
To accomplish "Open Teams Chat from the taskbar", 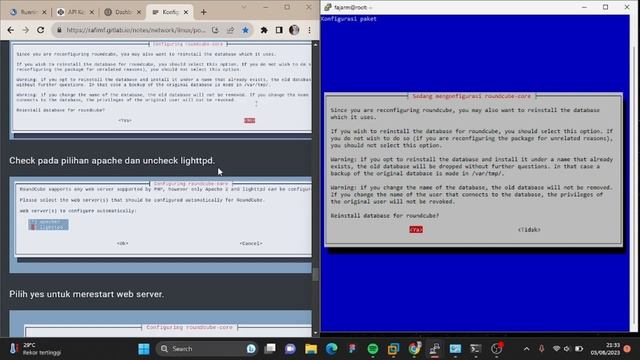I will tap(290, 349).
